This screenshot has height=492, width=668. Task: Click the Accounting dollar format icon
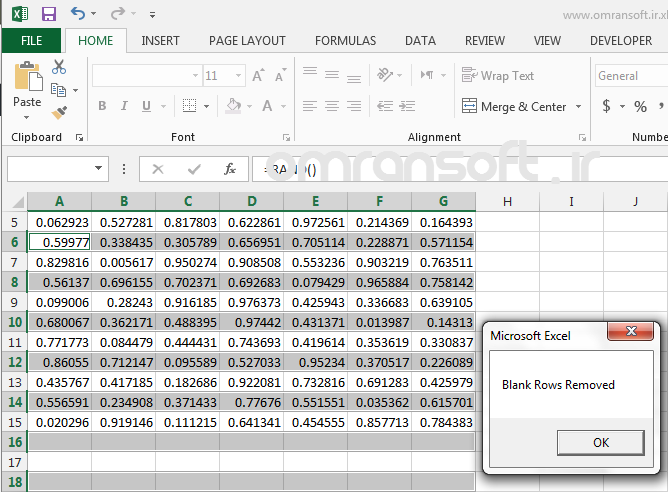click(606, 106)
